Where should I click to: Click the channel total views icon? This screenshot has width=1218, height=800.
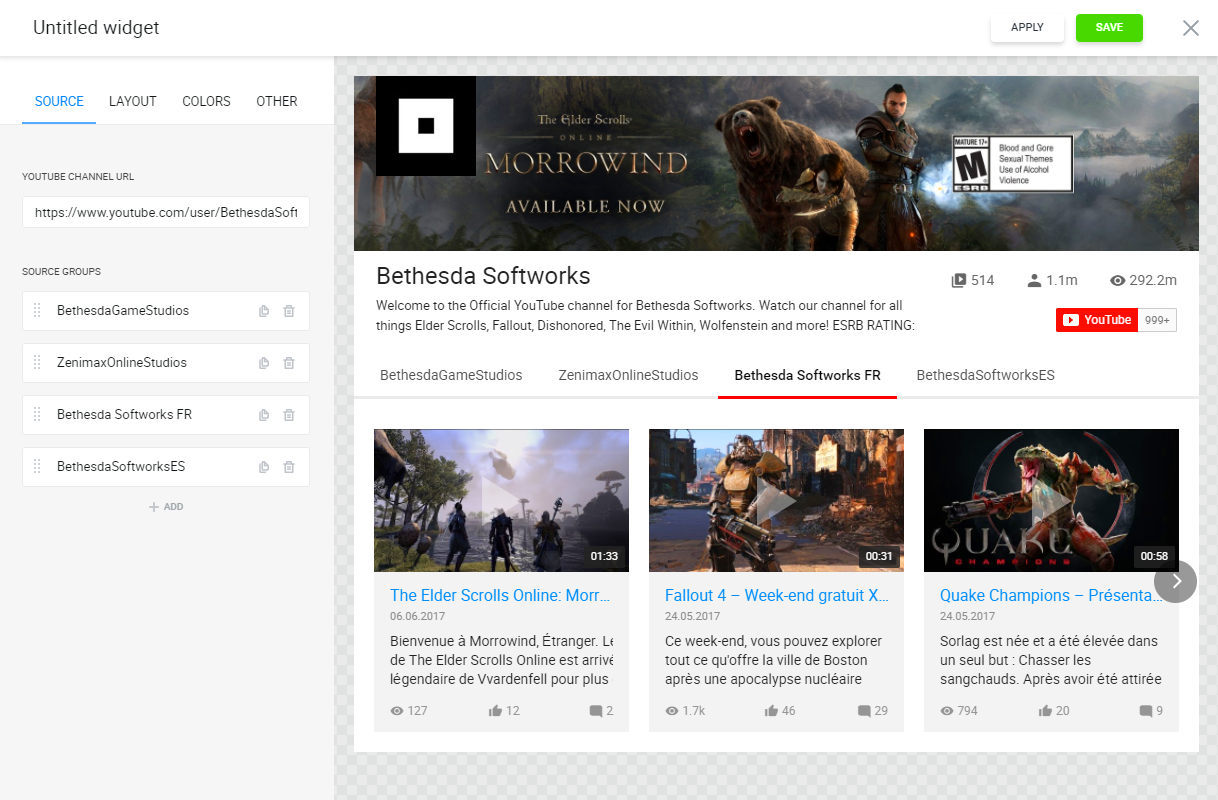[1118, 281]
